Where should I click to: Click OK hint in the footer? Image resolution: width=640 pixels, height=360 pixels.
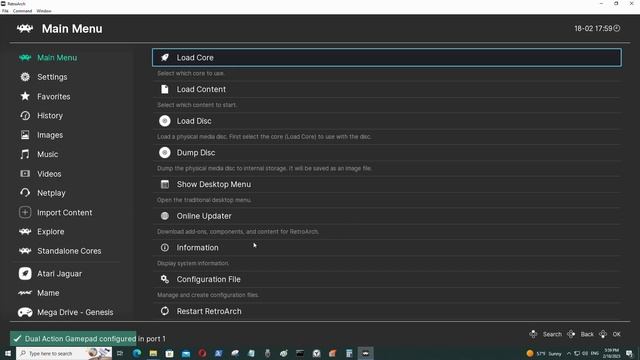616,334
